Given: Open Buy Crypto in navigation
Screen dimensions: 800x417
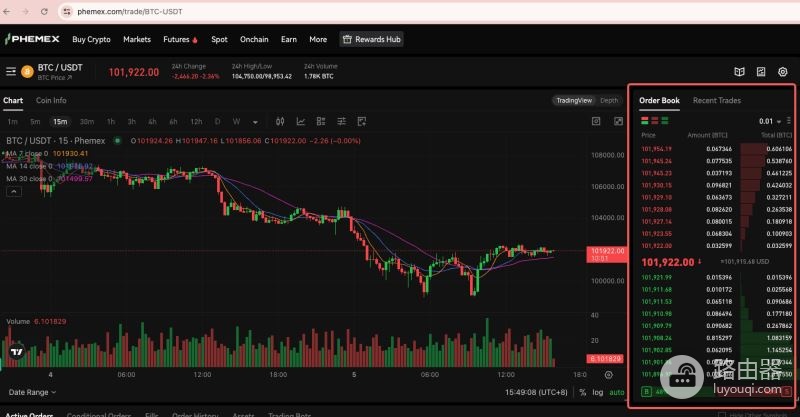Looking at the screenshot, I should coord(91,39).
